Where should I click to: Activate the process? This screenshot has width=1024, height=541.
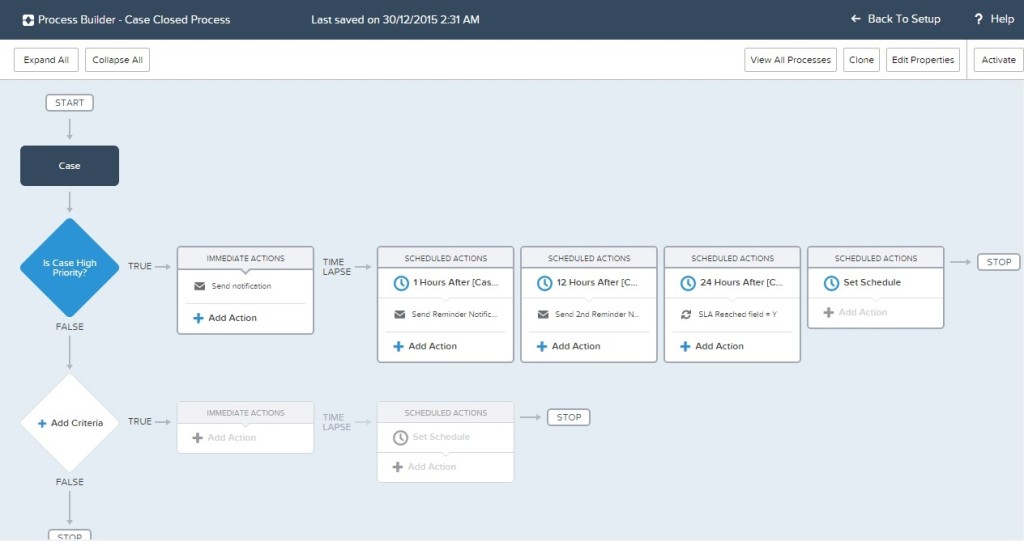click(x=999, y=59)
